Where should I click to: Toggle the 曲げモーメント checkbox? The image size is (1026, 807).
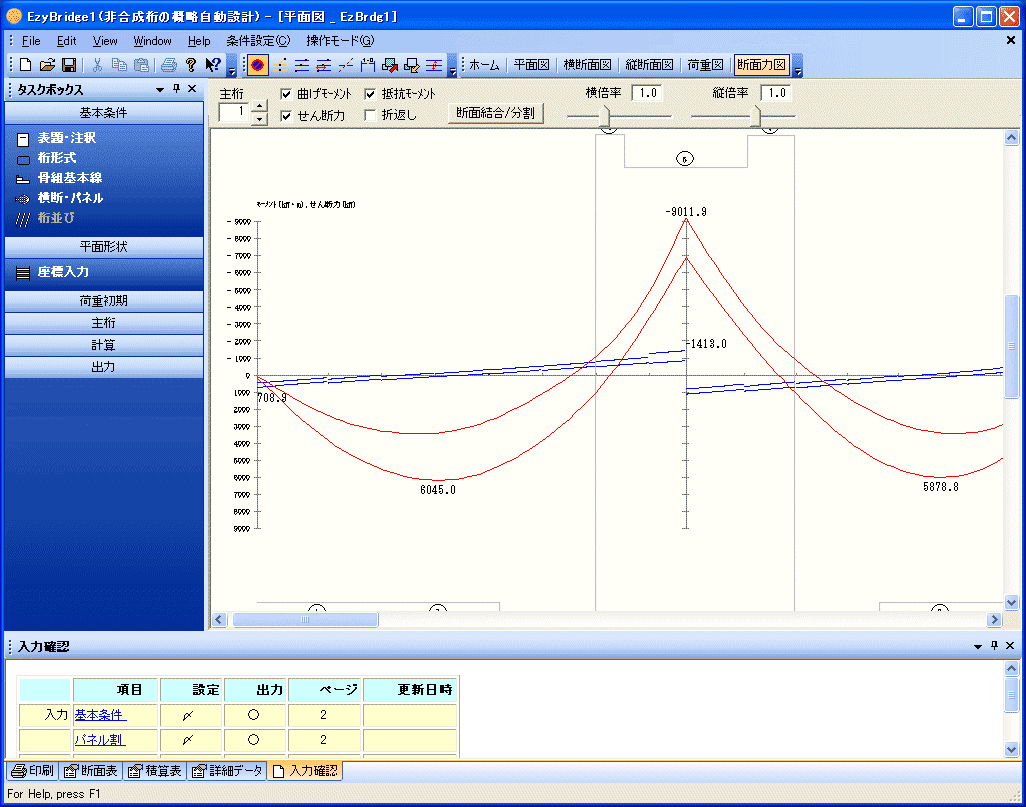[286, 94]
